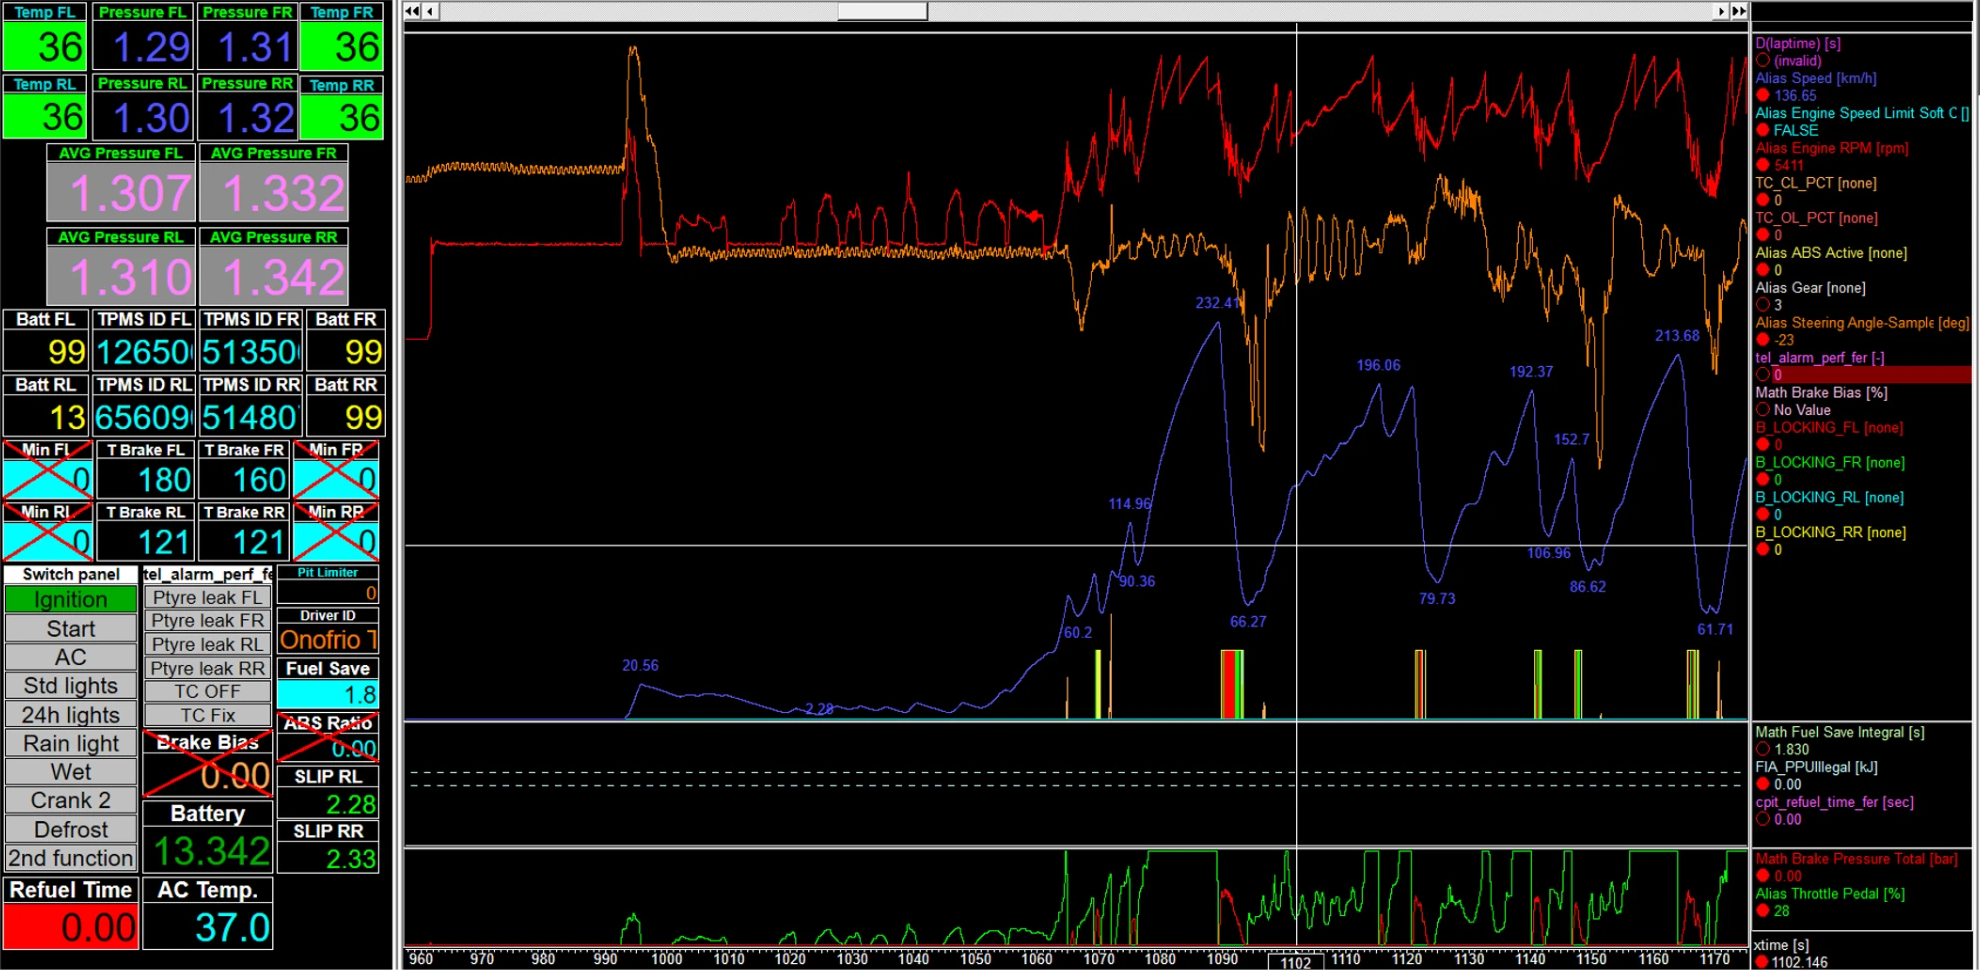The width and height of the screenshot is (1980, 972).
Task: Toggle Alias Speed channel visibility circle
Action: [1763, 95]
